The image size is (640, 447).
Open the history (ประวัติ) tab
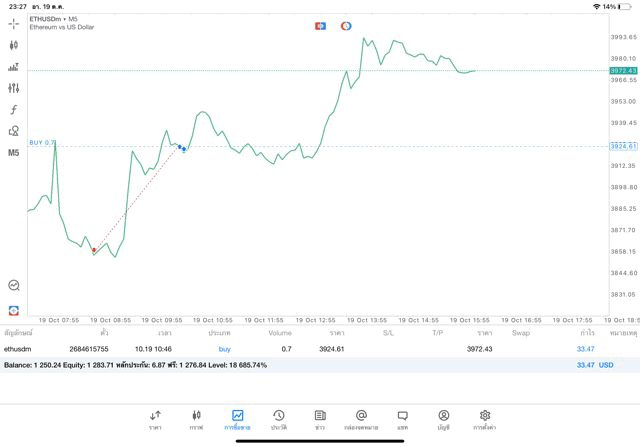[x=278, y=419]
